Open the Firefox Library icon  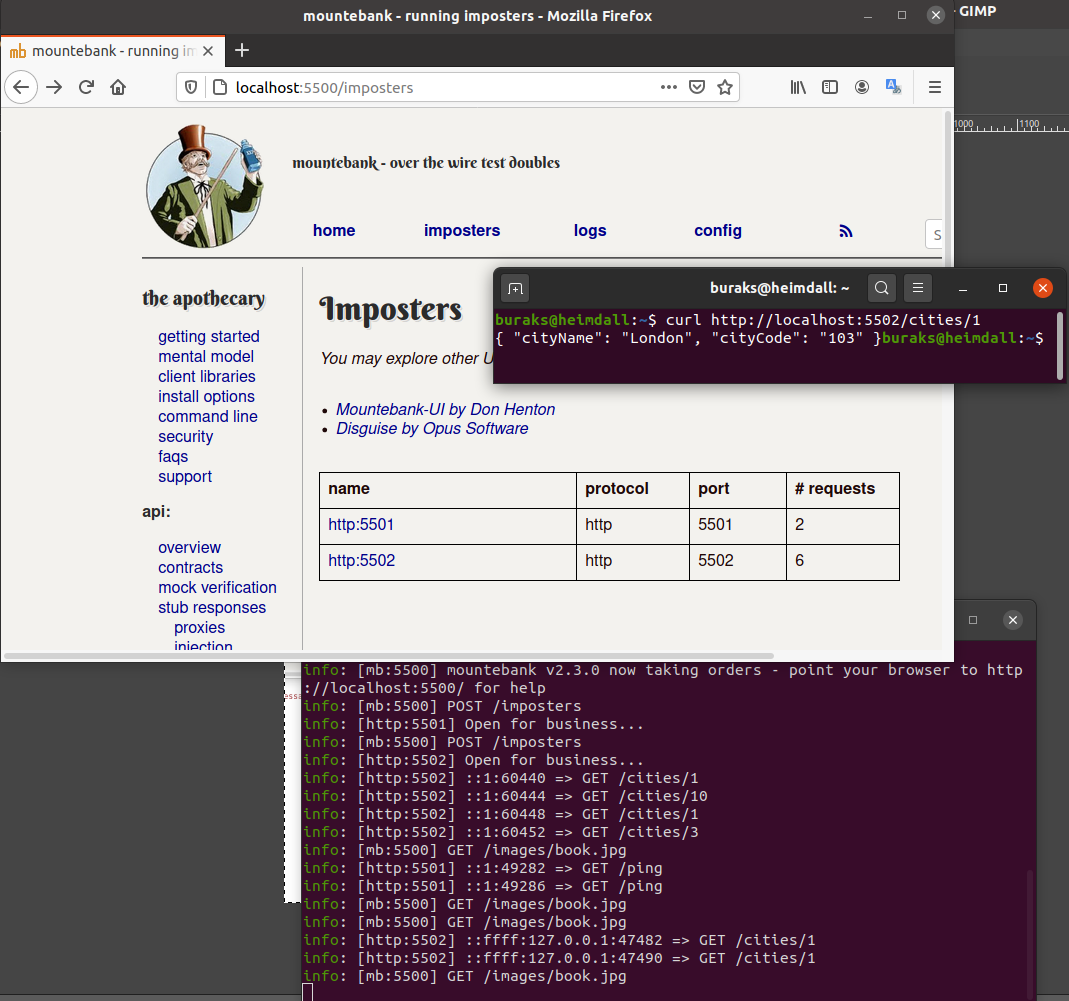tap(798, 87)
